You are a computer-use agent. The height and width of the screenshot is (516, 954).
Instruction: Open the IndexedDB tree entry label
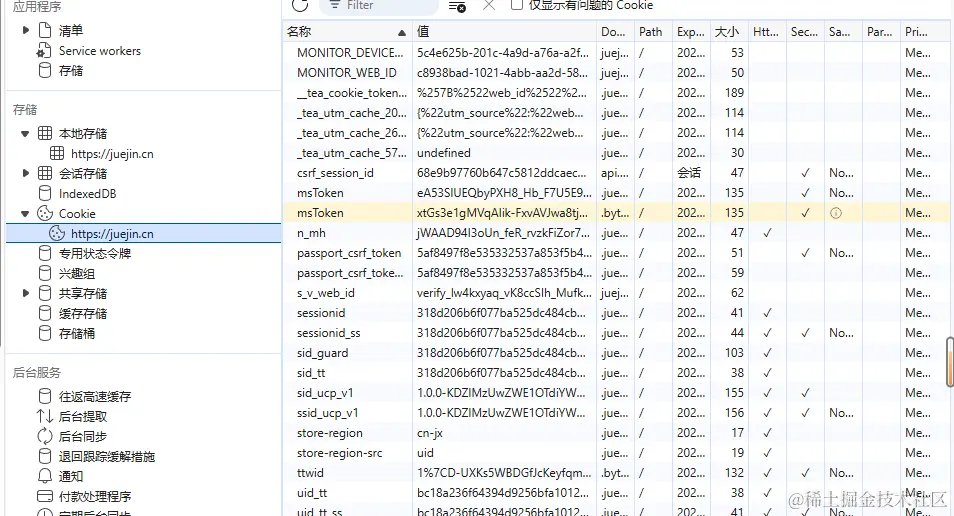[x=87, y=194]
